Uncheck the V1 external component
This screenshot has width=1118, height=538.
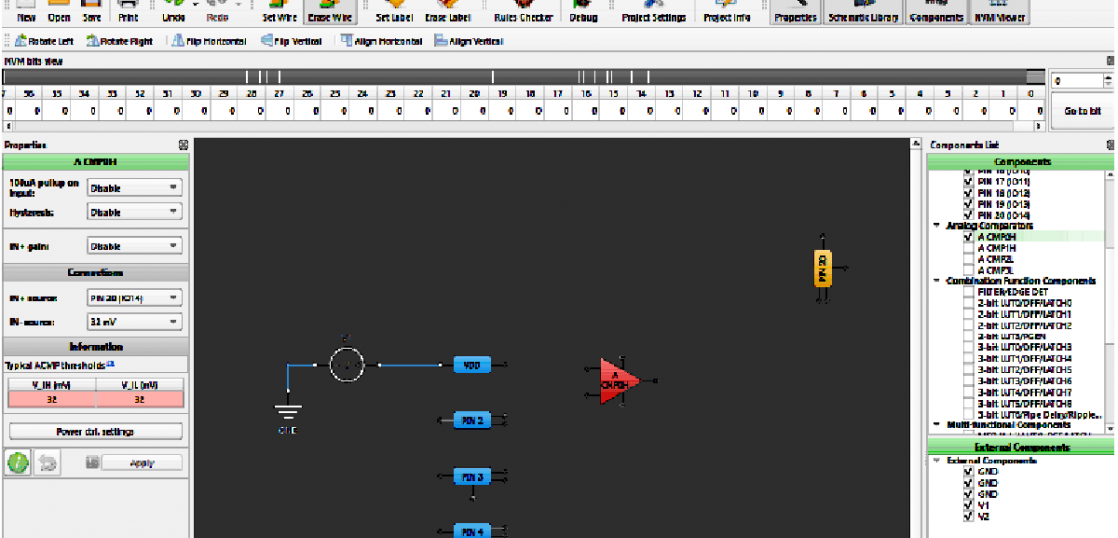click(968, 505)
